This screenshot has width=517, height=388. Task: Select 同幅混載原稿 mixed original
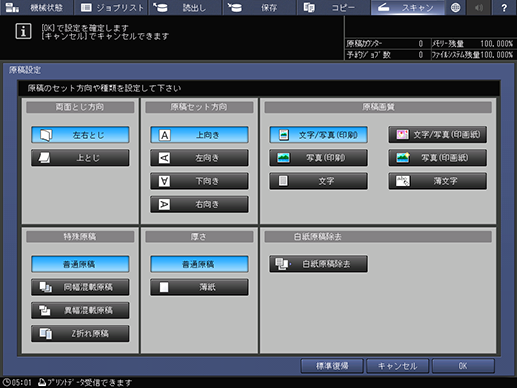coord(80,287)
